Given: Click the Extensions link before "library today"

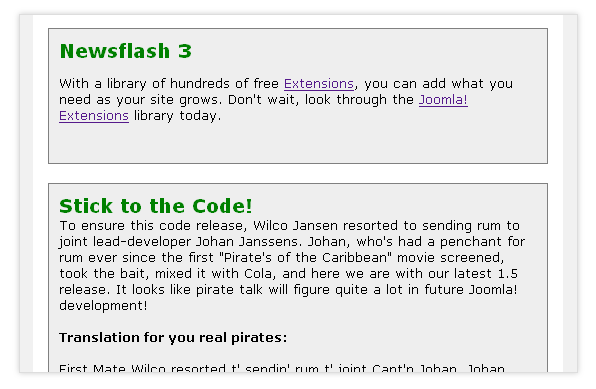Looking at the screenshot, I should [x=94, y=116].
